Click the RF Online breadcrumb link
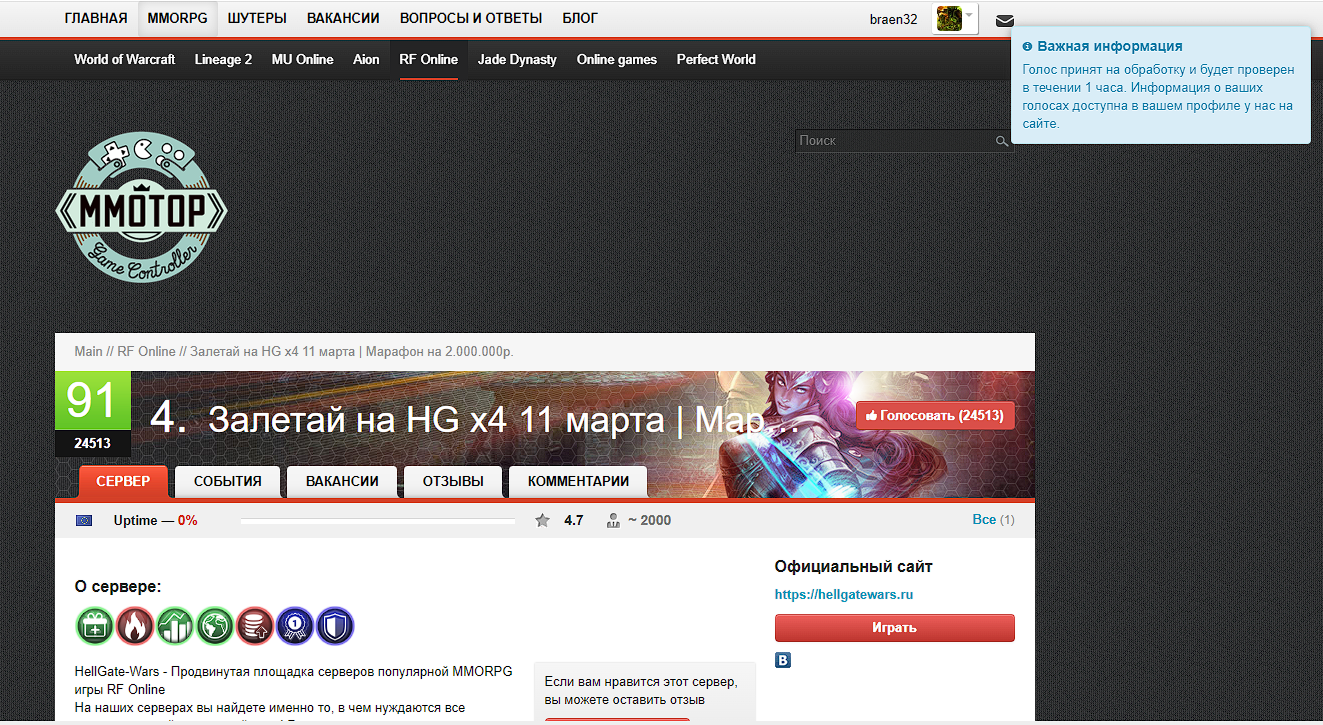The image size is (1323, 725). coord(146,352)
